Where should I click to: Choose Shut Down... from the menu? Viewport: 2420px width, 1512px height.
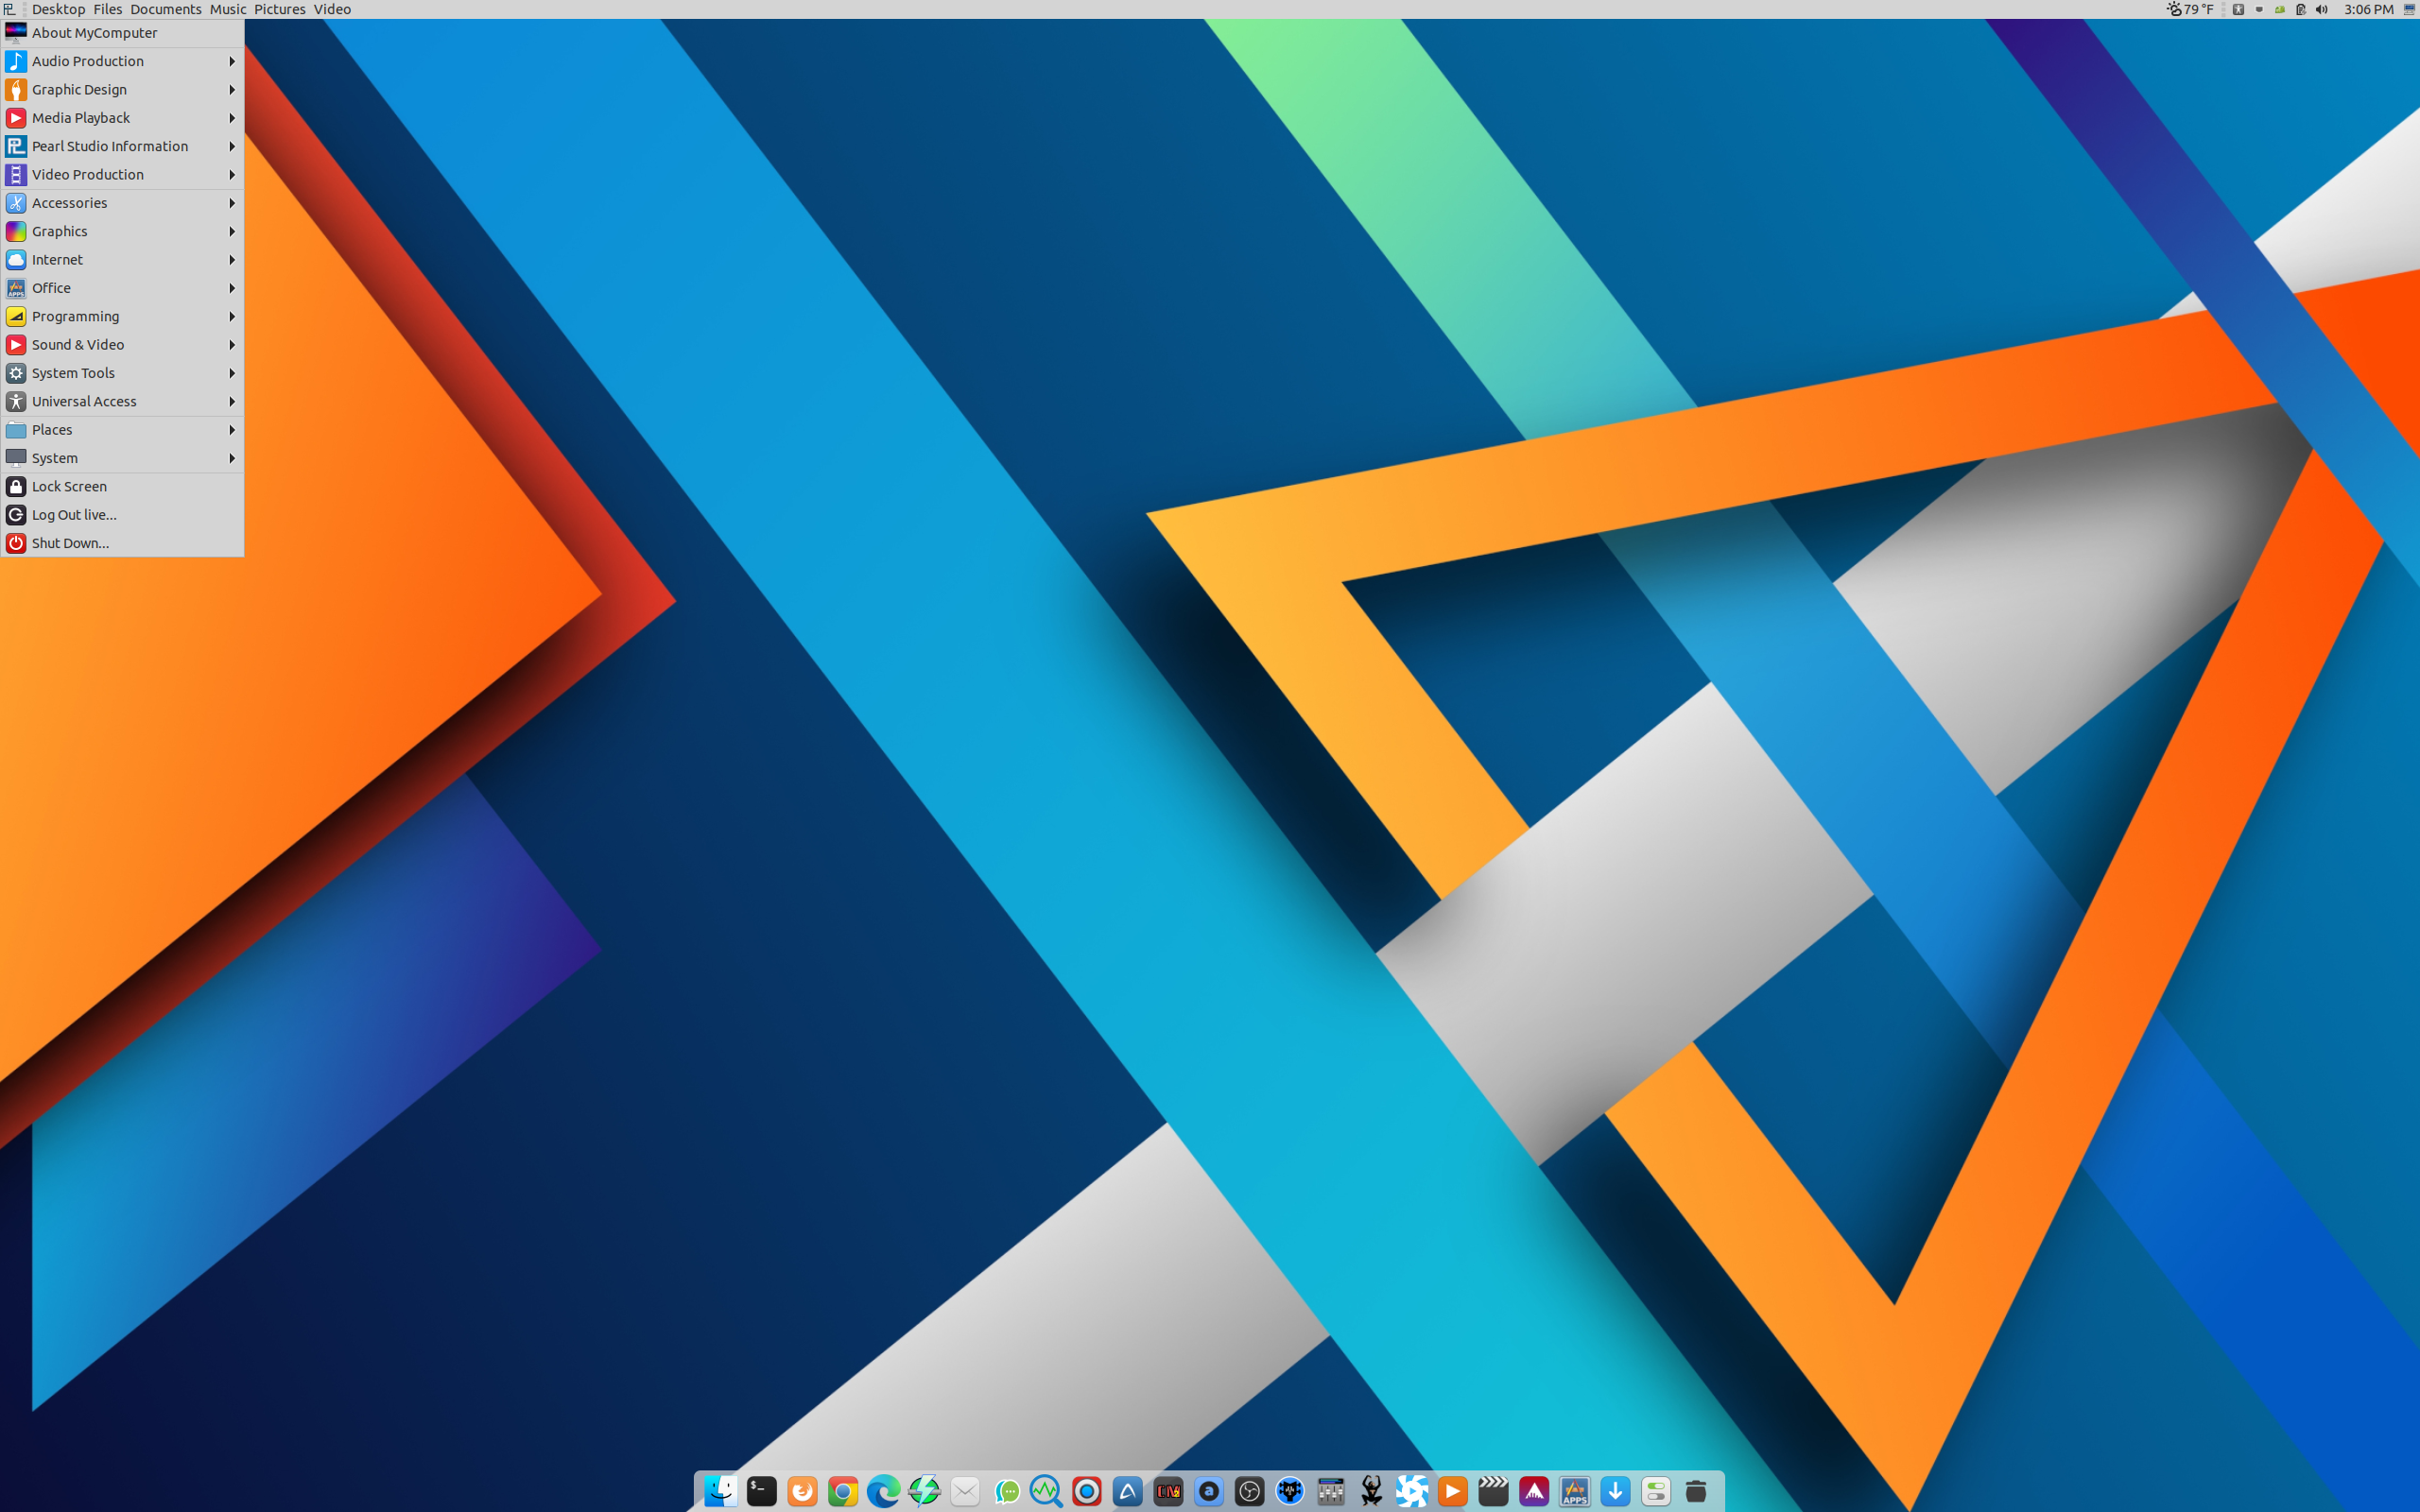coord(122,543)
